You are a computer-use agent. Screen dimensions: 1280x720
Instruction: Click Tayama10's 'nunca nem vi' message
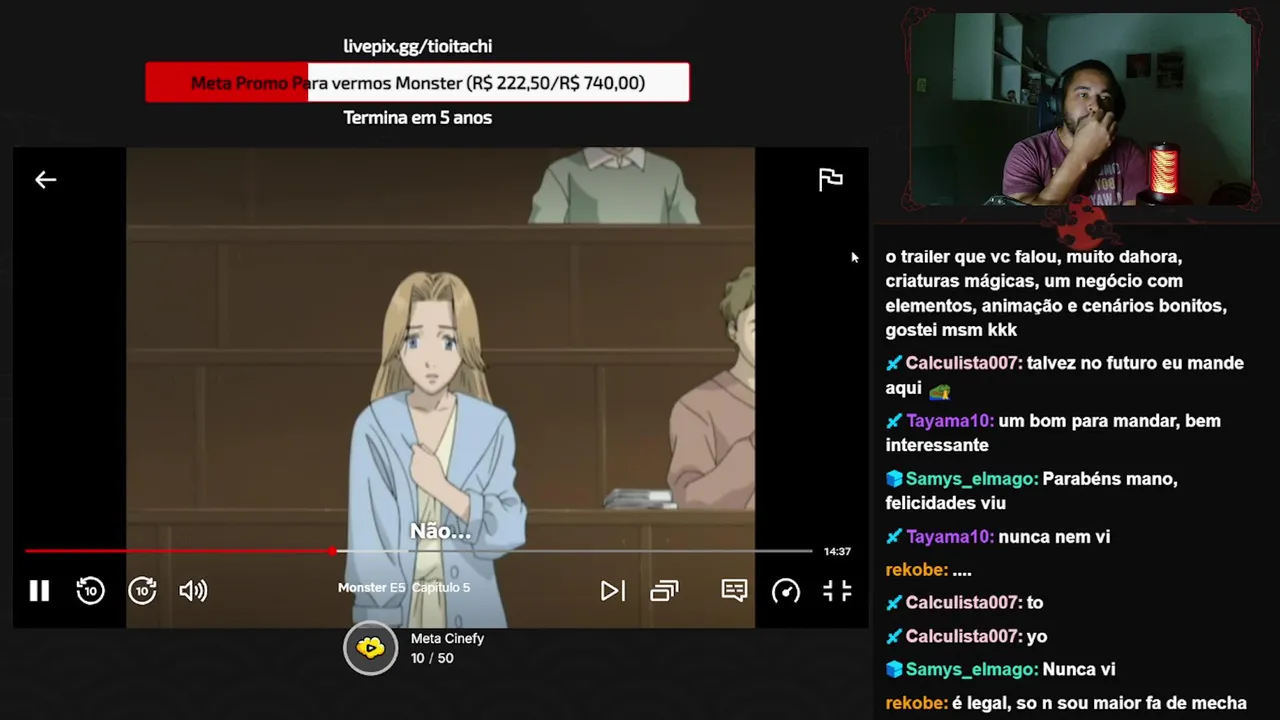998,537
